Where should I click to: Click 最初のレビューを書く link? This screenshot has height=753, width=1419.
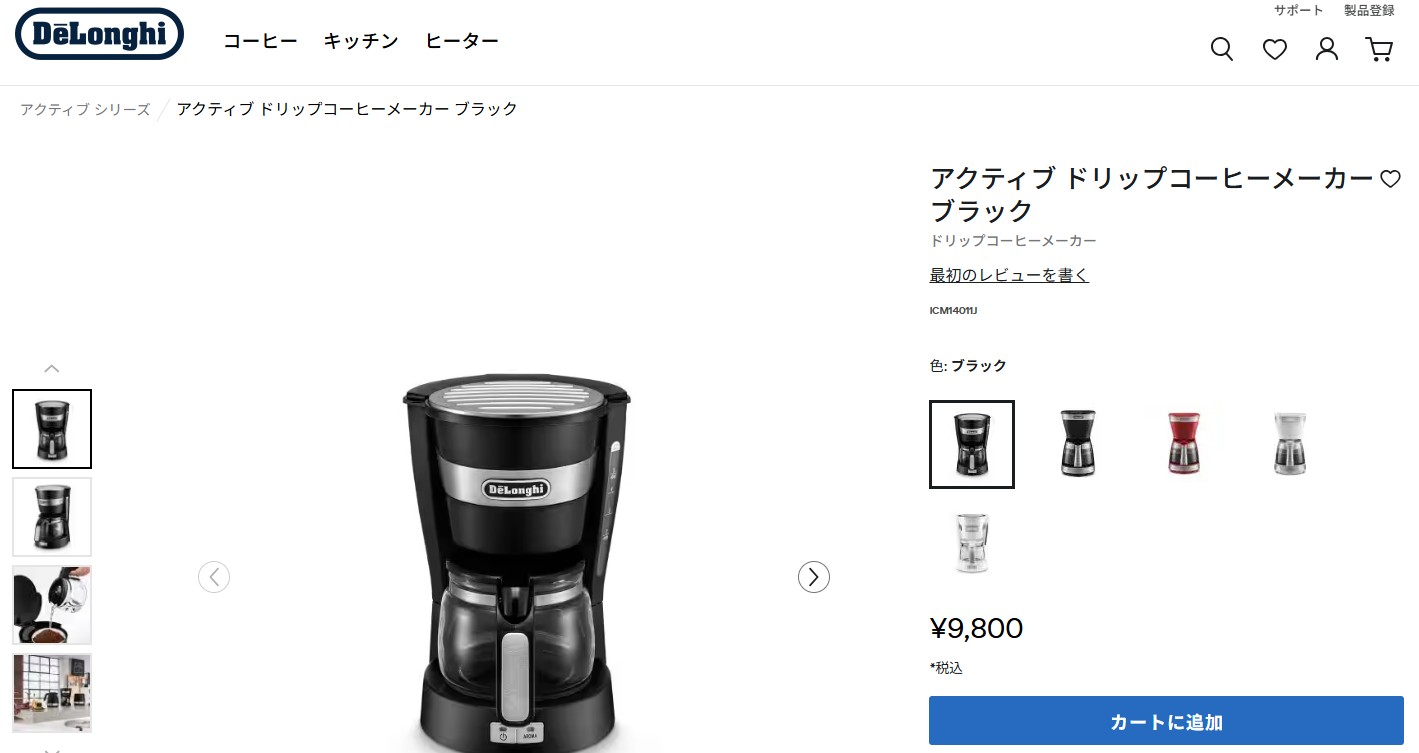pos(1009,275)
